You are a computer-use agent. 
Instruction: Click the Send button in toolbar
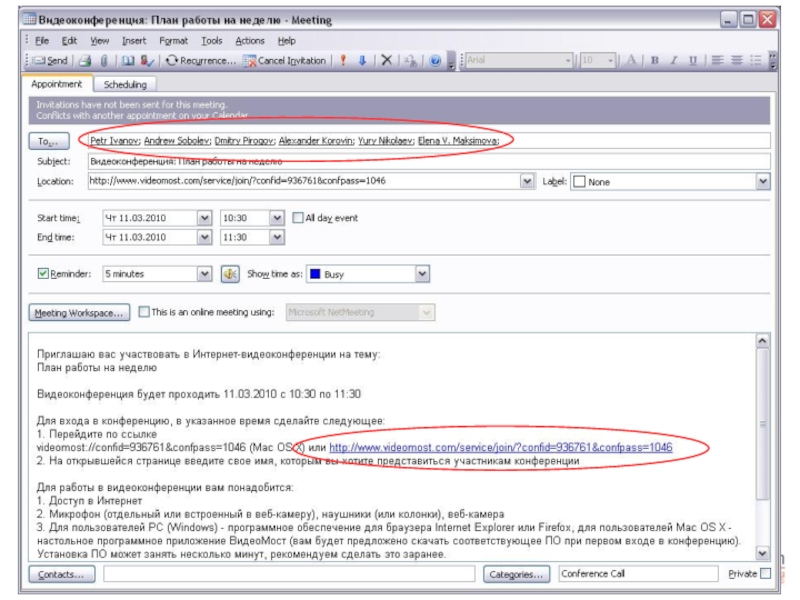50,60
